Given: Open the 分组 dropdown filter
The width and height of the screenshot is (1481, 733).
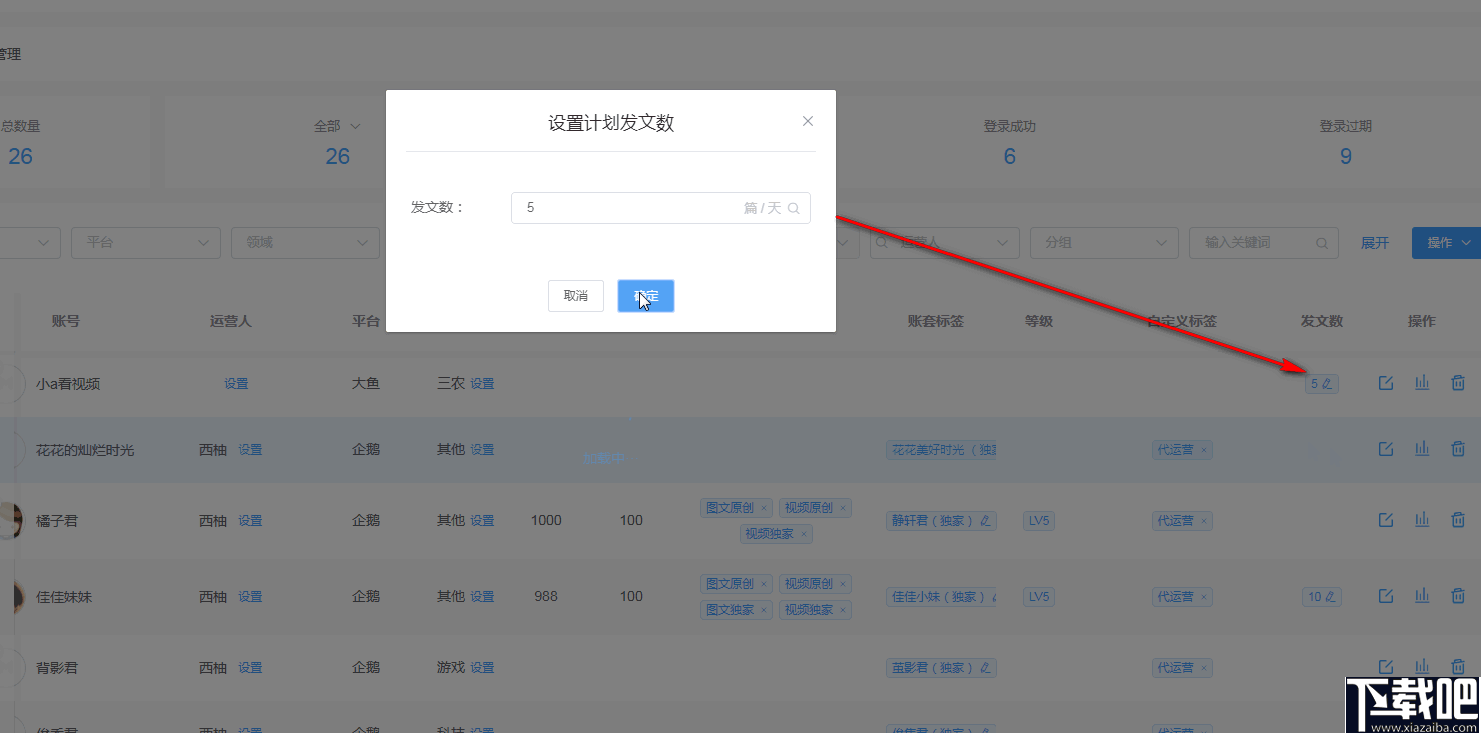Looking at the screenshot, I should pyautogui.click(x=1103, y=242).
